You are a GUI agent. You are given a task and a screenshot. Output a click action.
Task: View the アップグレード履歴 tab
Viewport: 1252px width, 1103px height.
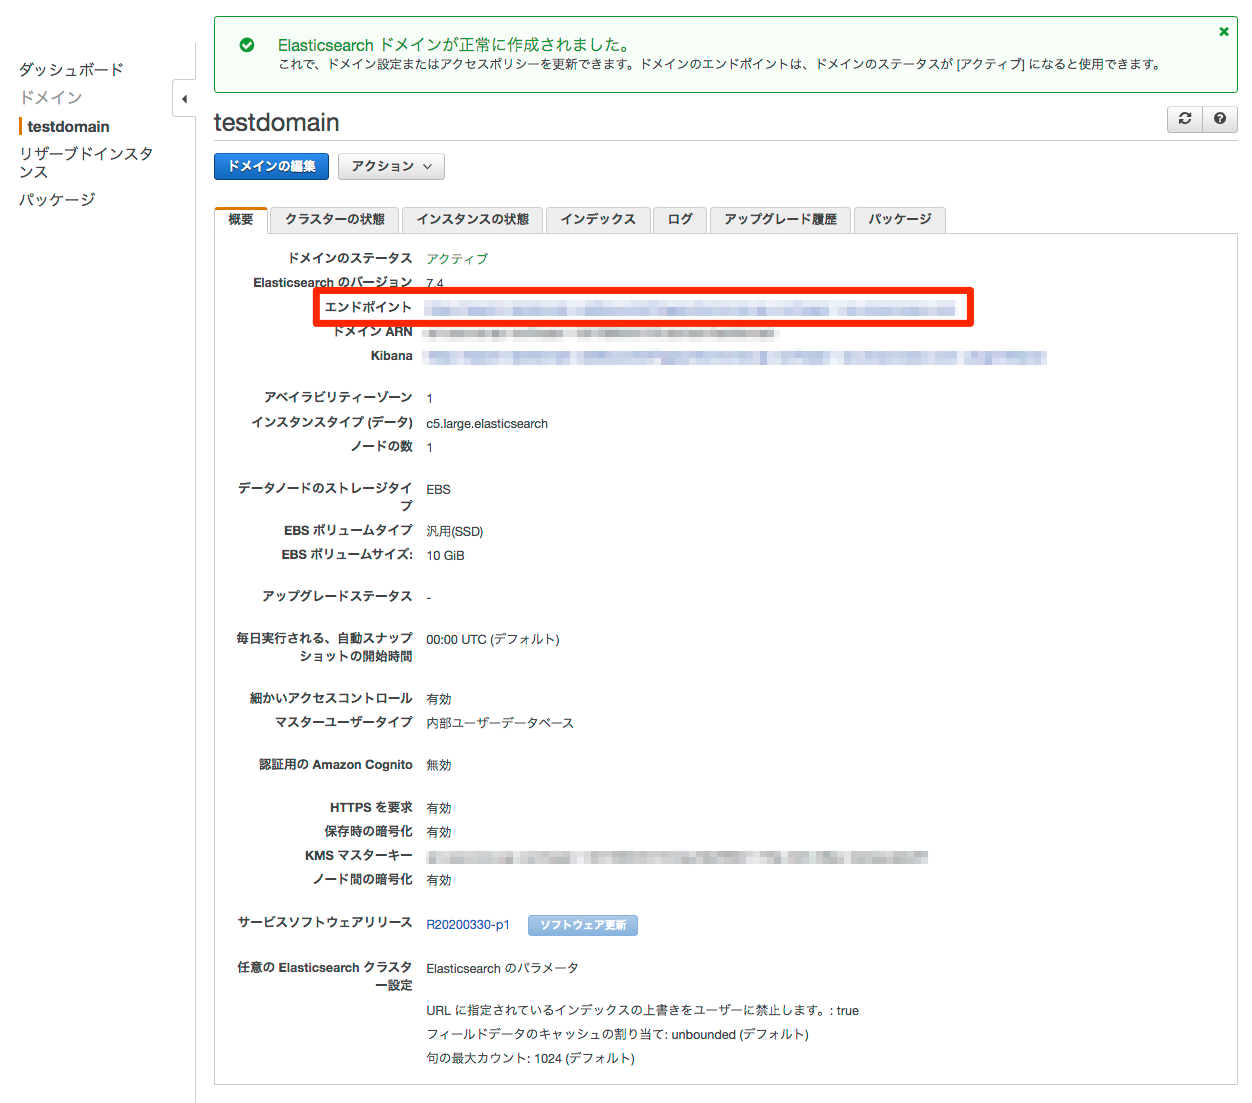coord(780,220)
